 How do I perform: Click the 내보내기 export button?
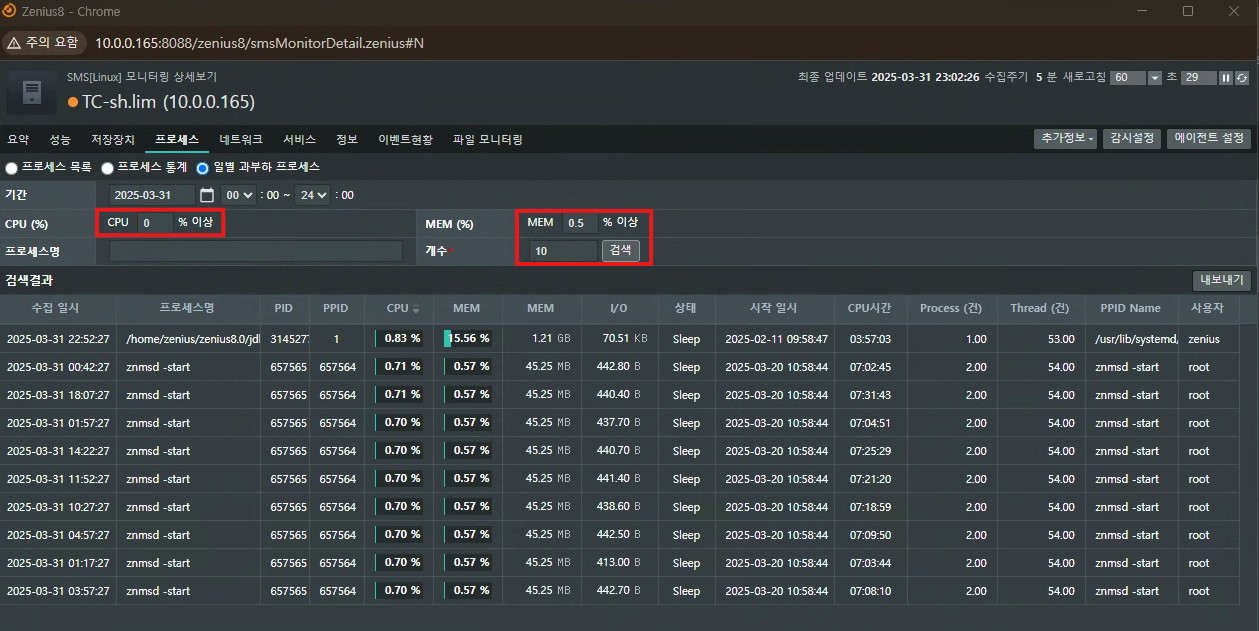[x=1222, y=280]
